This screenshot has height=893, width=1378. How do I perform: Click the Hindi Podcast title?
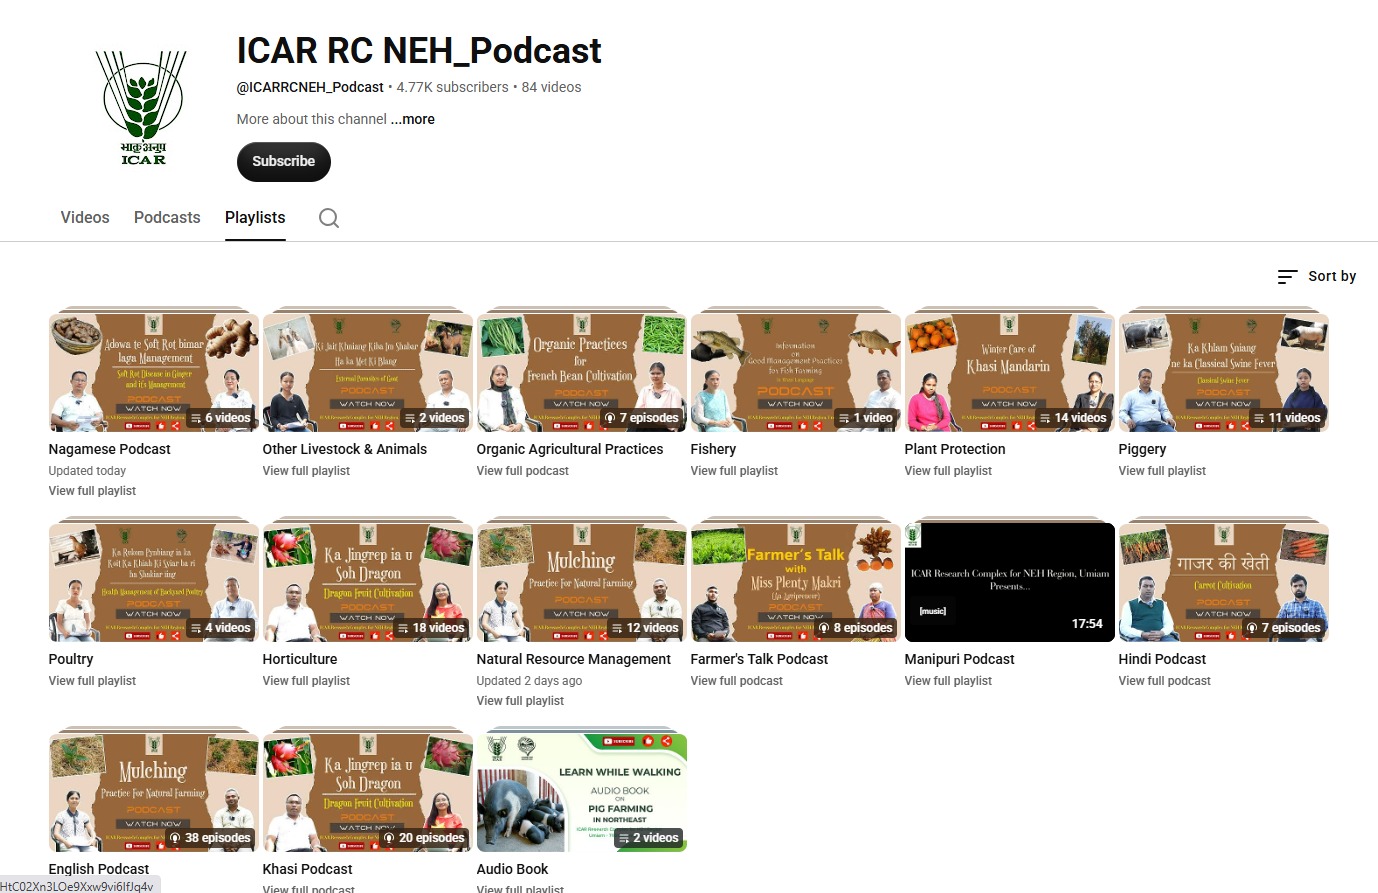click(x=1163, y=659)
